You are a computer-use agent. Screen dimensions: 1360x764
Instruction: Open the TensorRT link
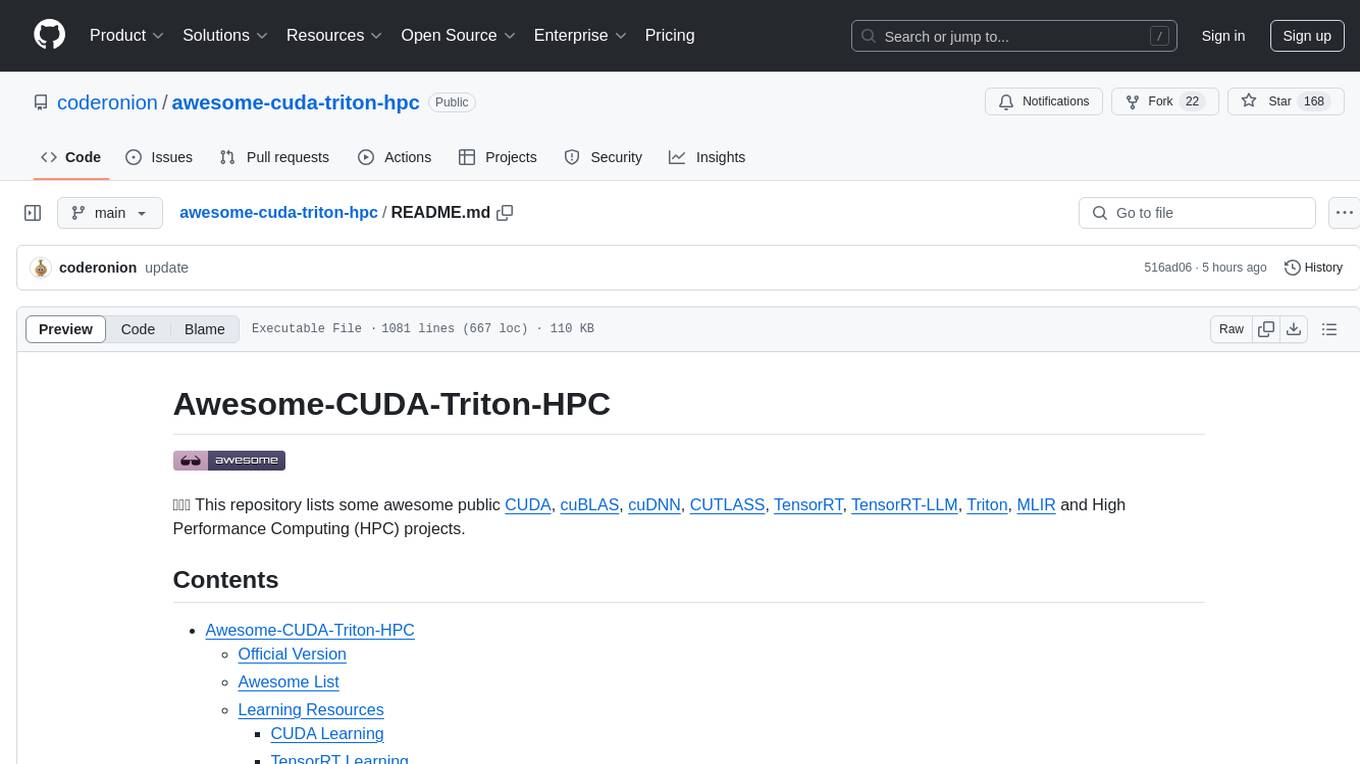coord(808,505)
